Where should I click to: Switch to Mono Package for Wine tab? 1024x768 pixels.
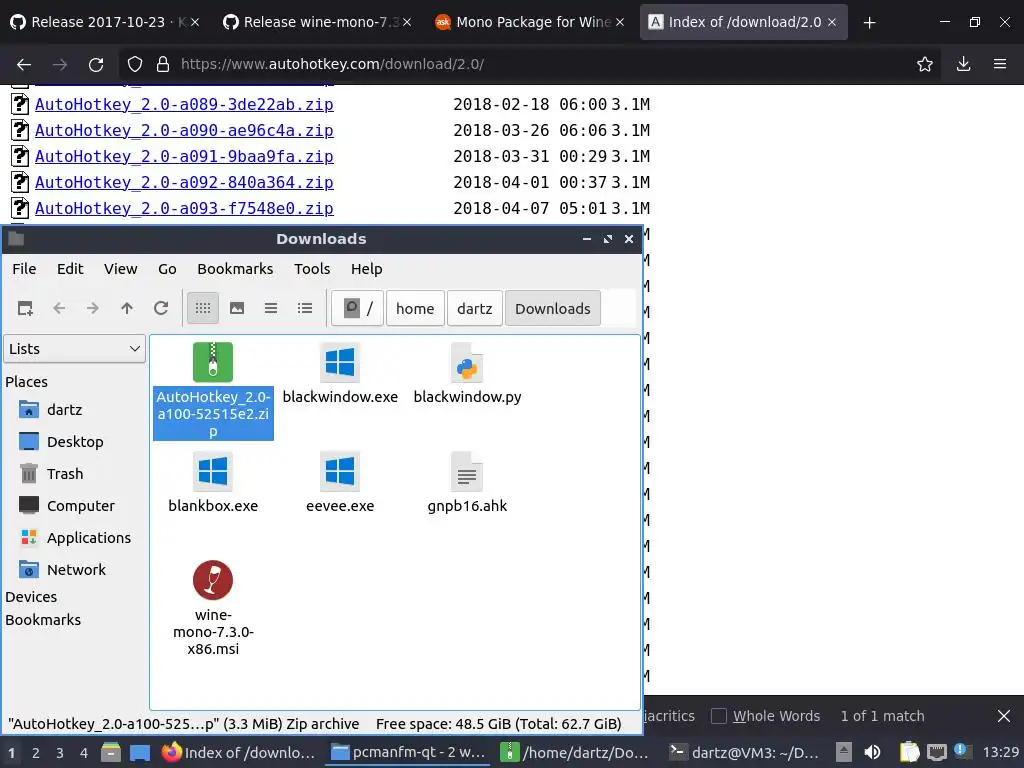pos(531,22)
